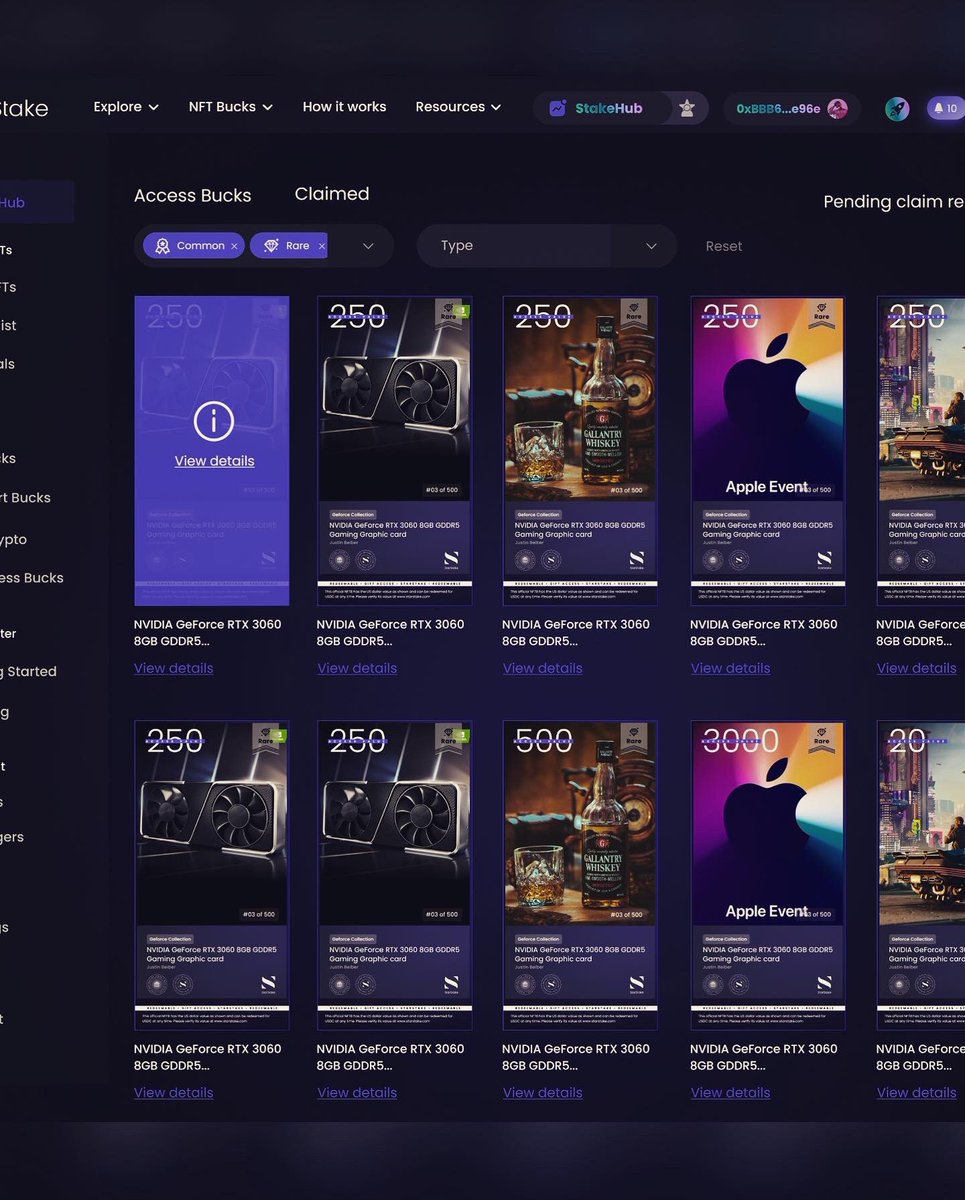965x1200 pixels.
Task: Open View details under top-row unhighlighted graphics card
Action: pyautogui.click(x=357, y=668)
